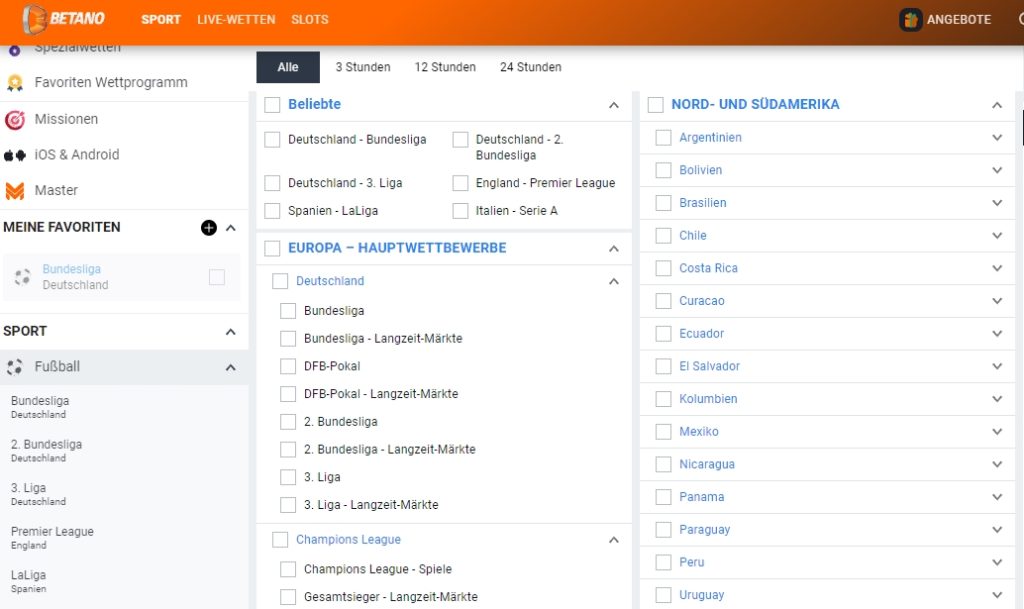Tick the England - Premier League checkbox
Image resolution: width=1024 pixels, height=609 pixels.
pyautogui.click(x=460, y=183)
